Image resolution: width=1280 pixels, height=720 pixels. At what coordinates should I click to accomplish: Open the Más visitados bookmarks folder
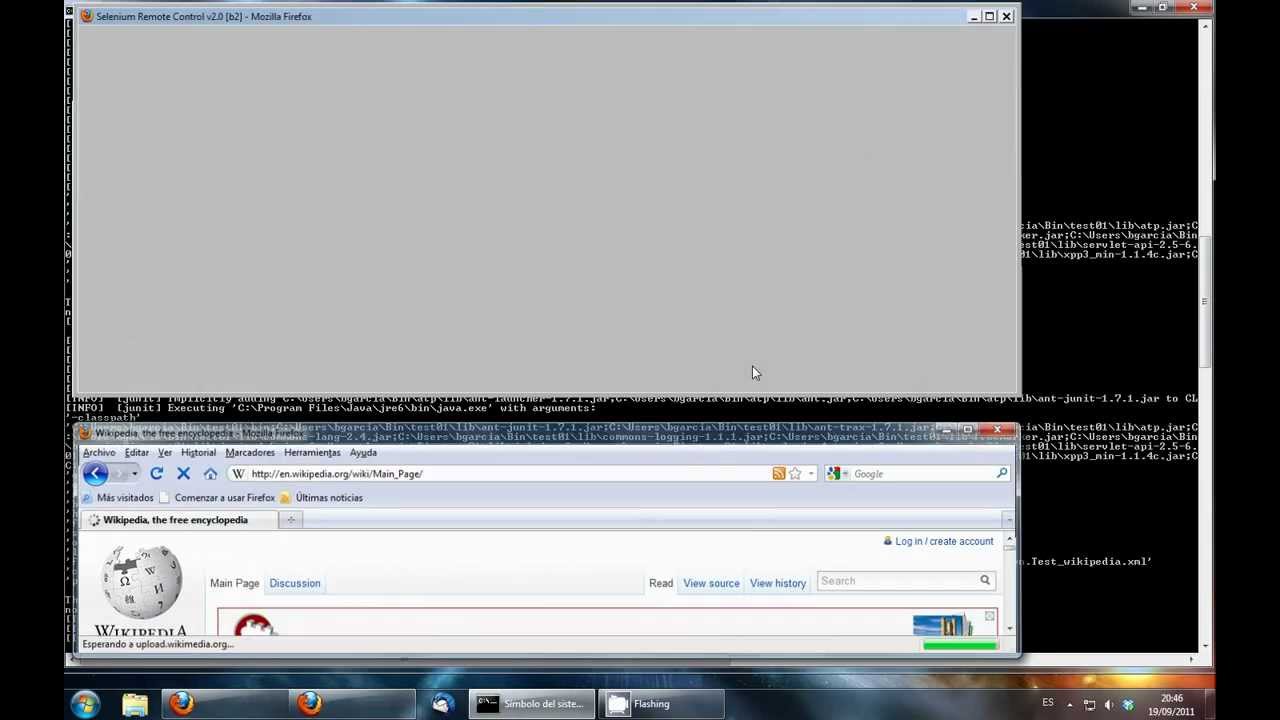click(x=117, y=498)
